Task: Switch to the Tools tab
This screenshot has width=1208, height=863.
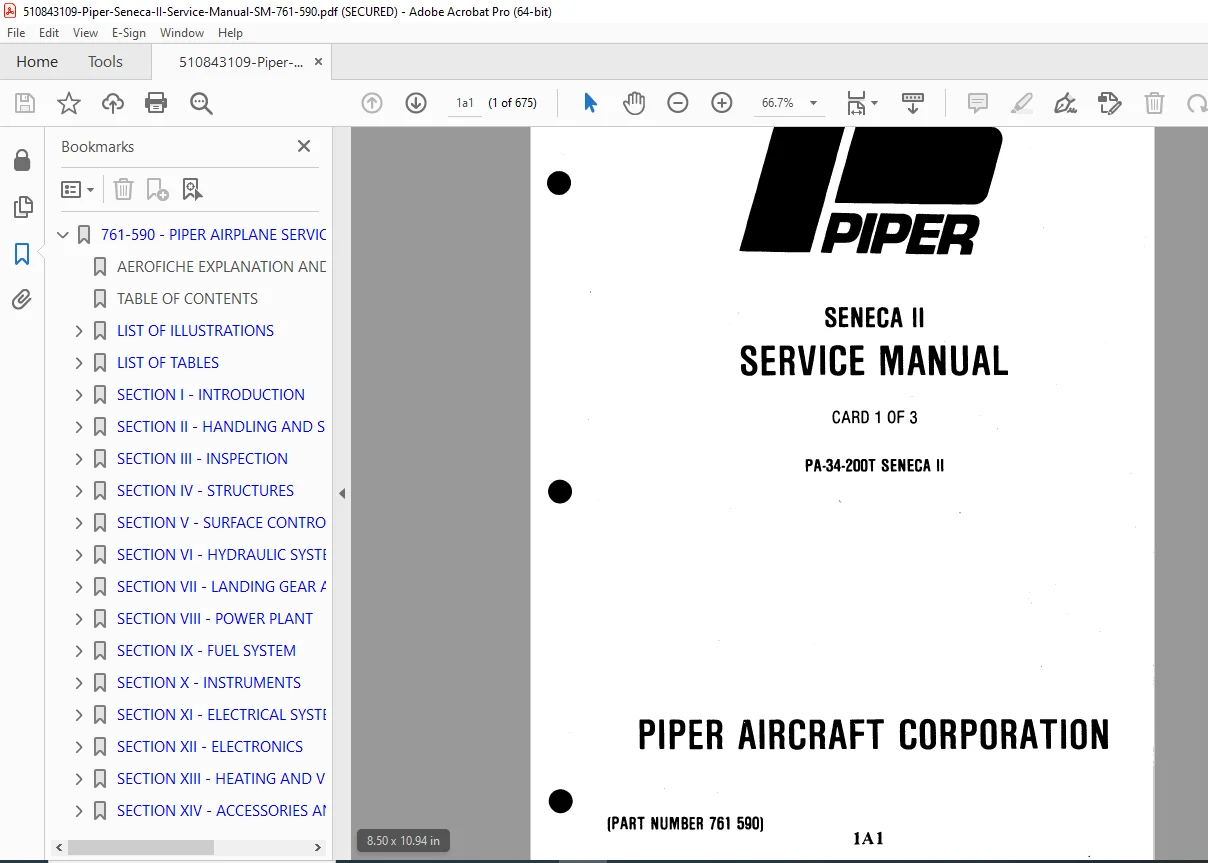Action: [x=105, y=61]
